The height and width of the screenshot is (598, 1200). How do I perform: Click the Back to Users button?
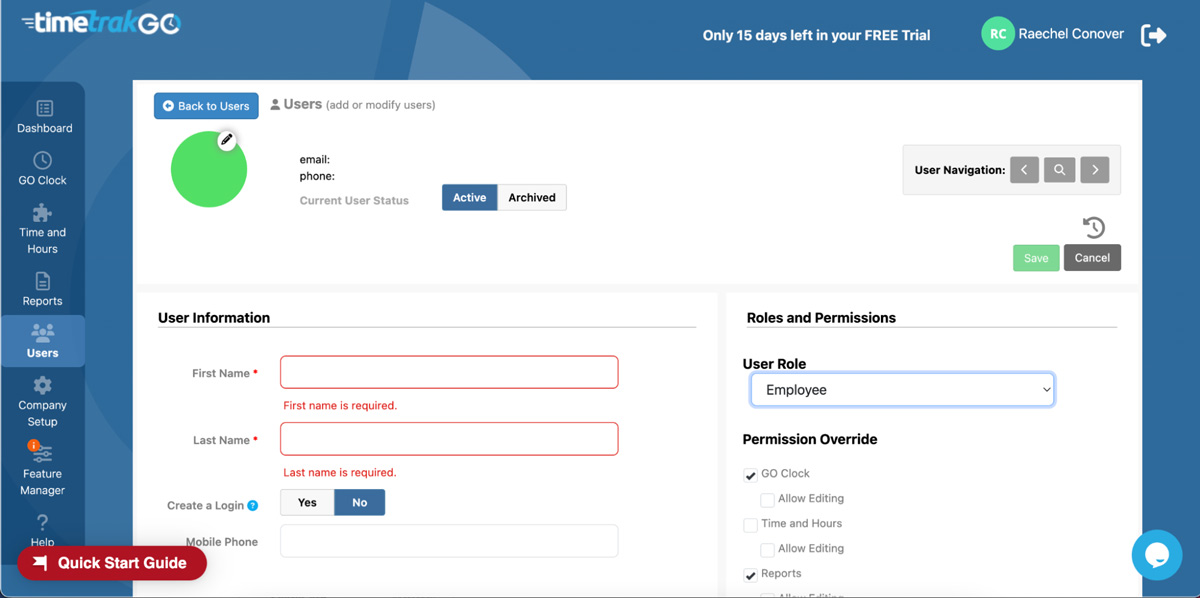pyautogui.click(x=206, y=105)
